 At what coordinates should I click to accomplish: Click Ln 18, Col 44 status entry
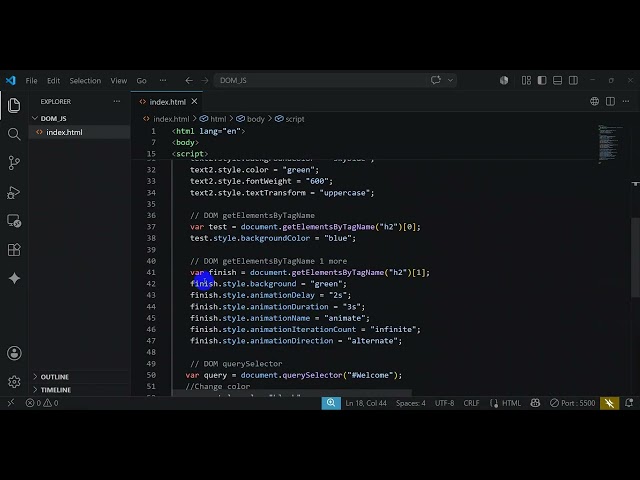tap(366, 403)
